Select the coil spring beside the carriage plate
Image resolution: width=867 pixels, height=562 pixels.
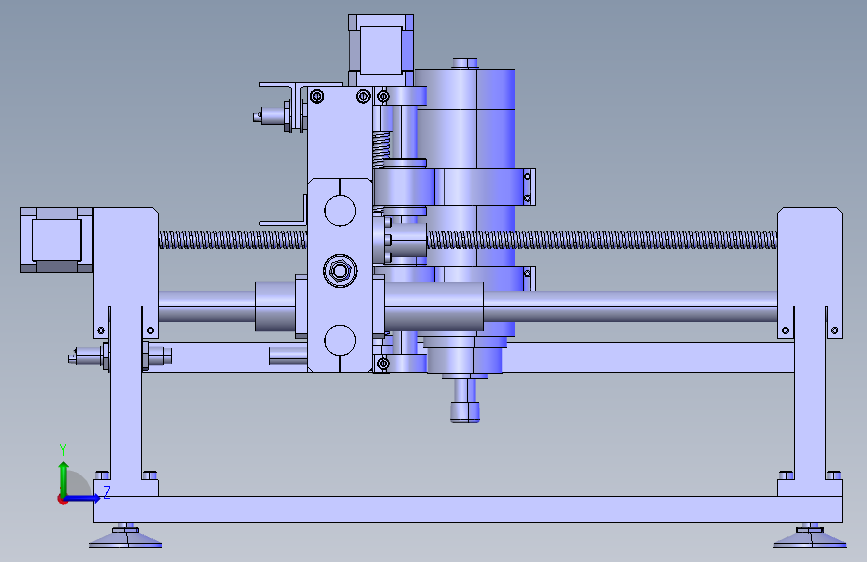(x=382, y=149)
